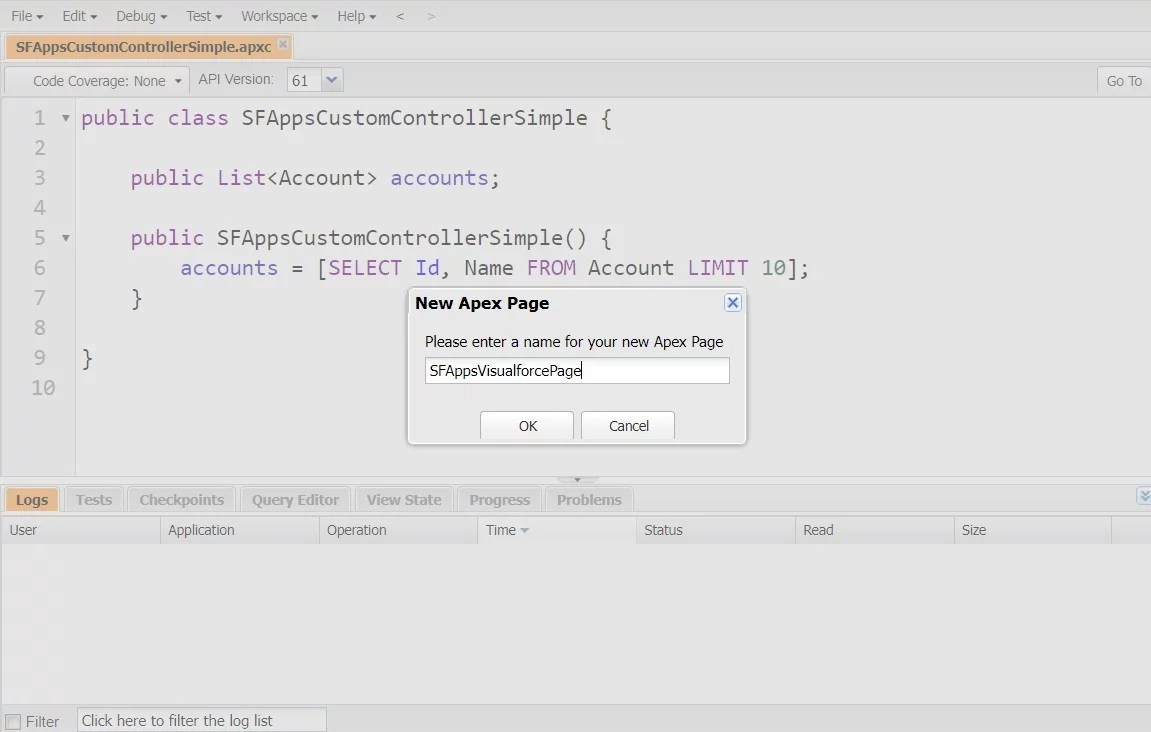Screen dimensions: 1151x732
Task: Close the New Apex Page dialog
Action: click(733, 302)
